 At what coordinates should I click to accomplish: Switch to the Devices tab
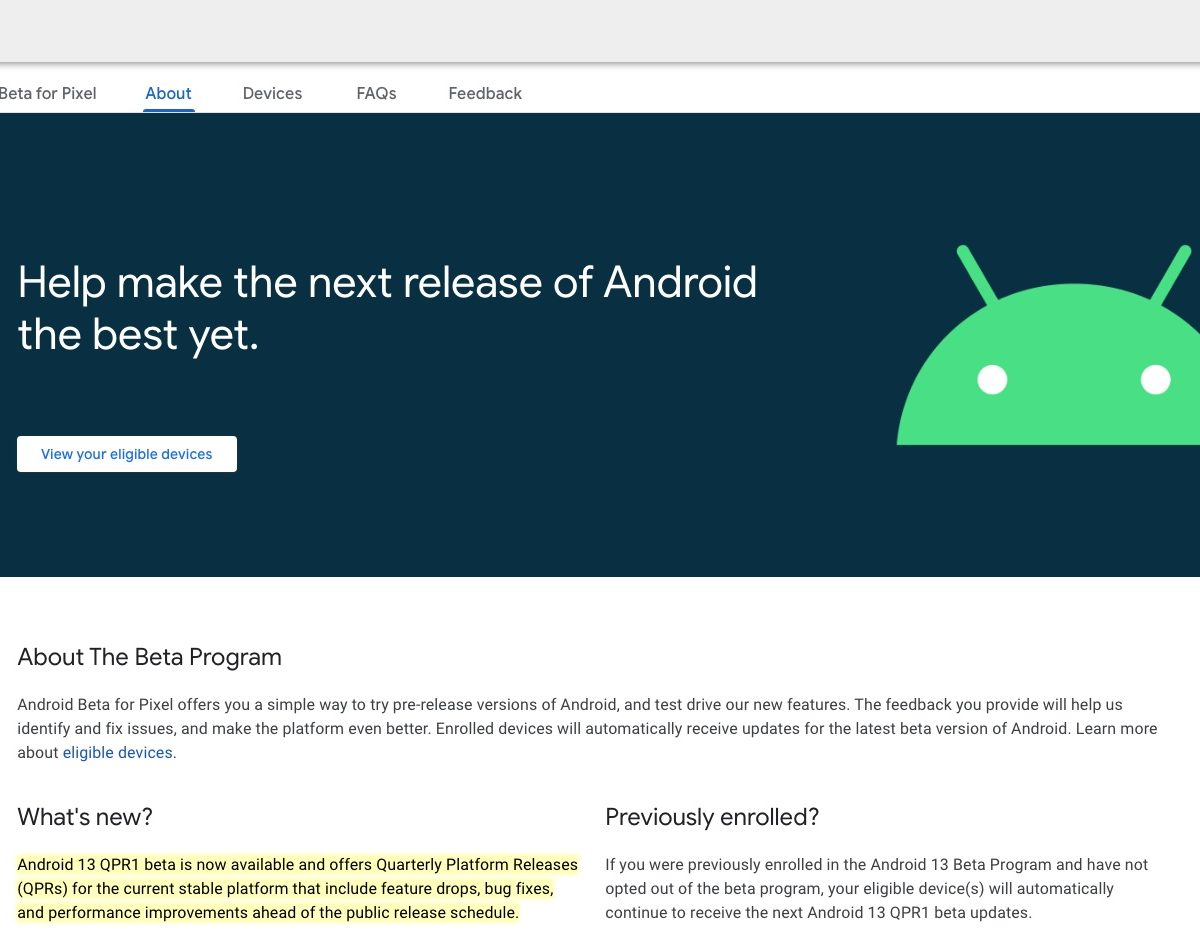click(272, 93)
